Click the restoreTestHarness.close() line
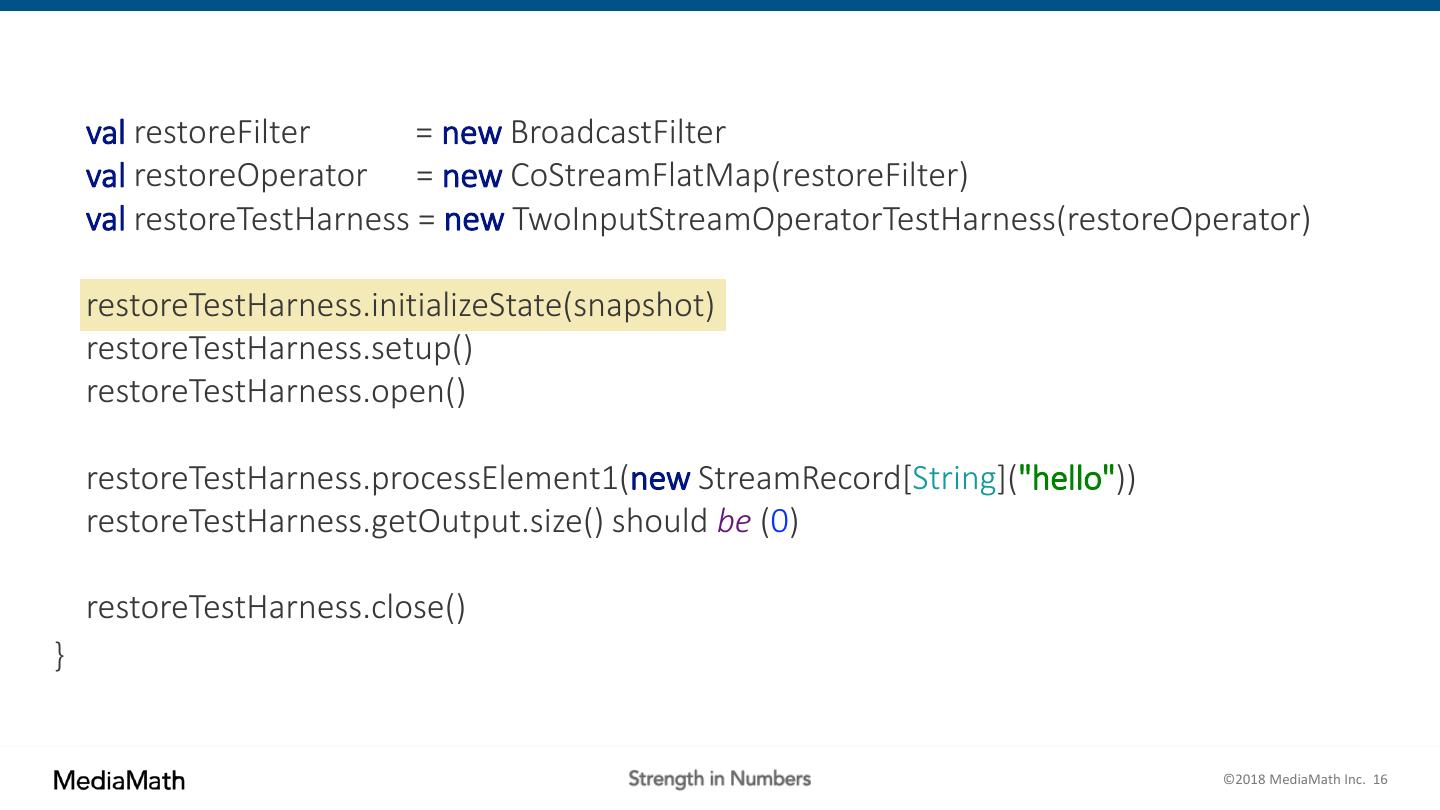This screenshot has width=1440, height=810. tap(276, 607)
